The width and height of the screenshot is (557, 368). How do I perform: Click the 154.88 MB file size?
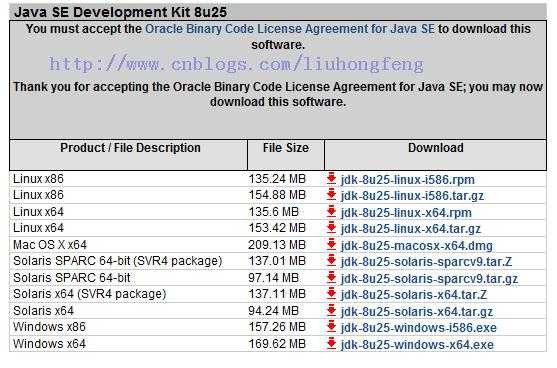pyautogui.click(x=277, y=195)
